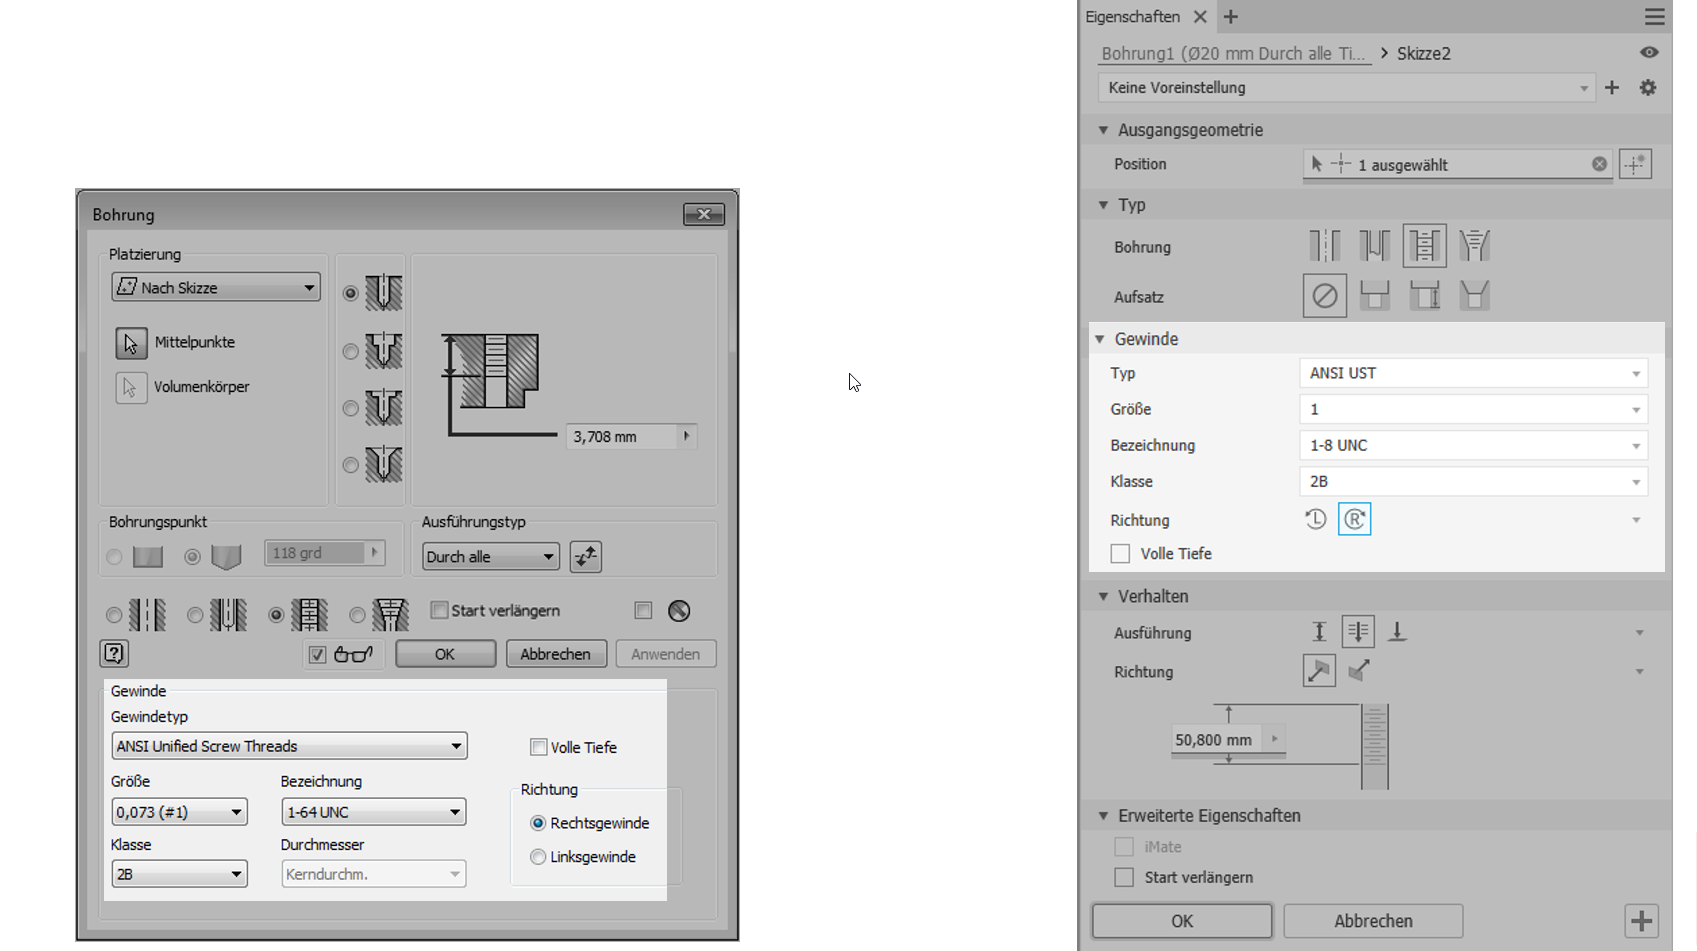Select left-hand thread direction icon
The width and height of the screenshot is (1697, 951).
[x=1315, y=519]
